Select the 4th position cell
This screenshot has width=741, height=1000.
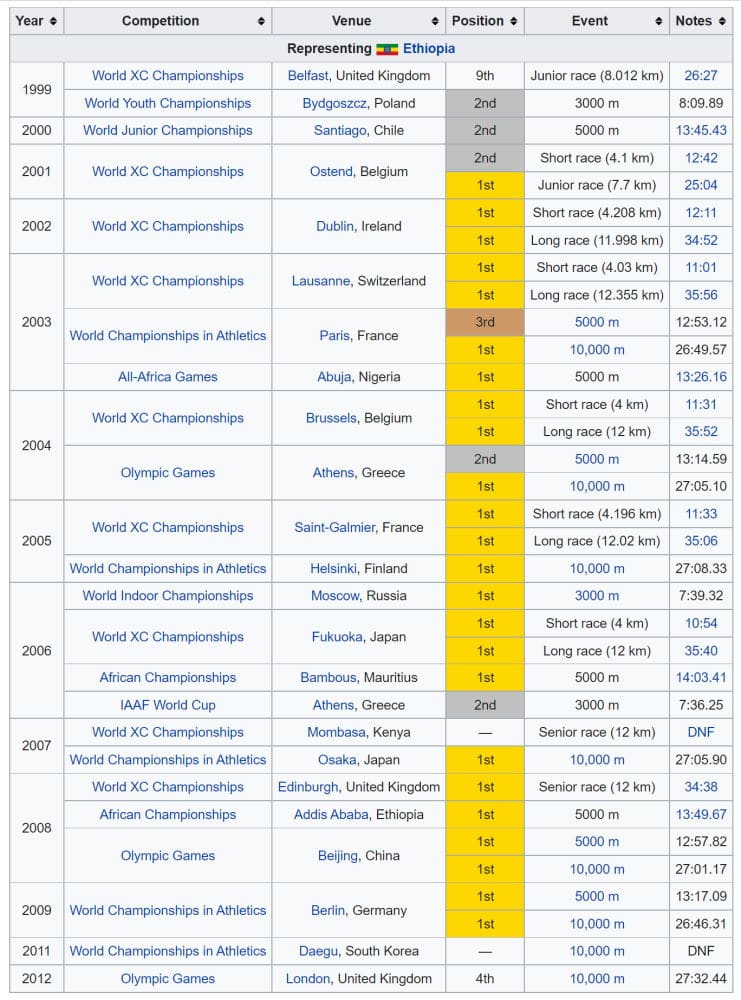click(485, 979)
